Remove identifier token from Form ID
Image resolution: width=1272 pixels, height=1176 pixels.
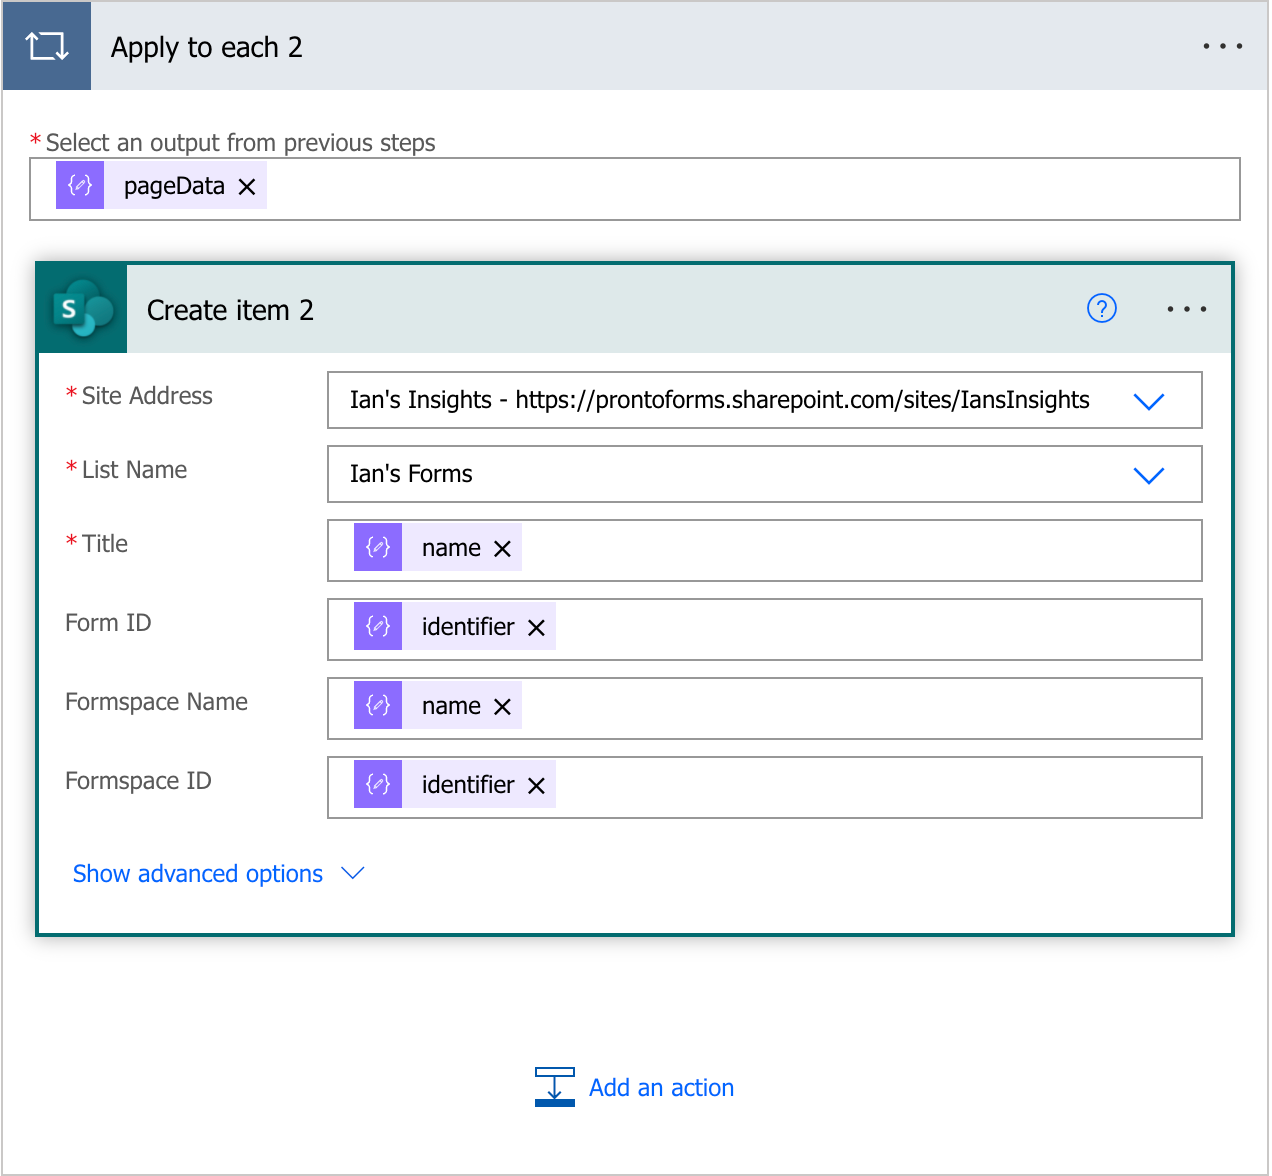[536, 628]
